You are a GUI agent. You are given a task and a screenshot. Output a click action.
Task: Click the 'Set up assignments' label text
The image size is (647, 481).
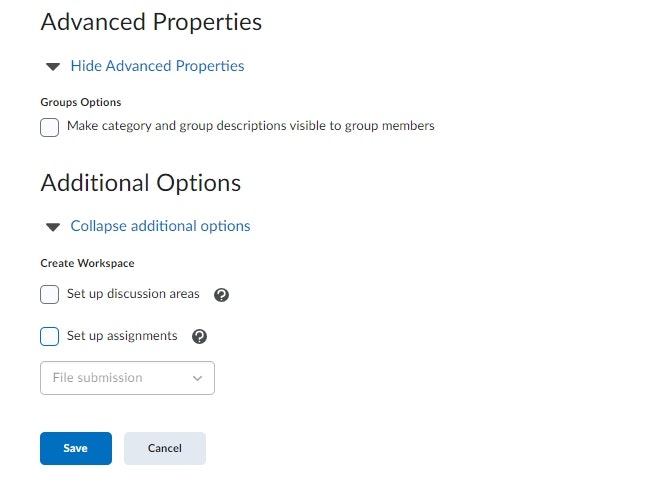coord(122,336)
